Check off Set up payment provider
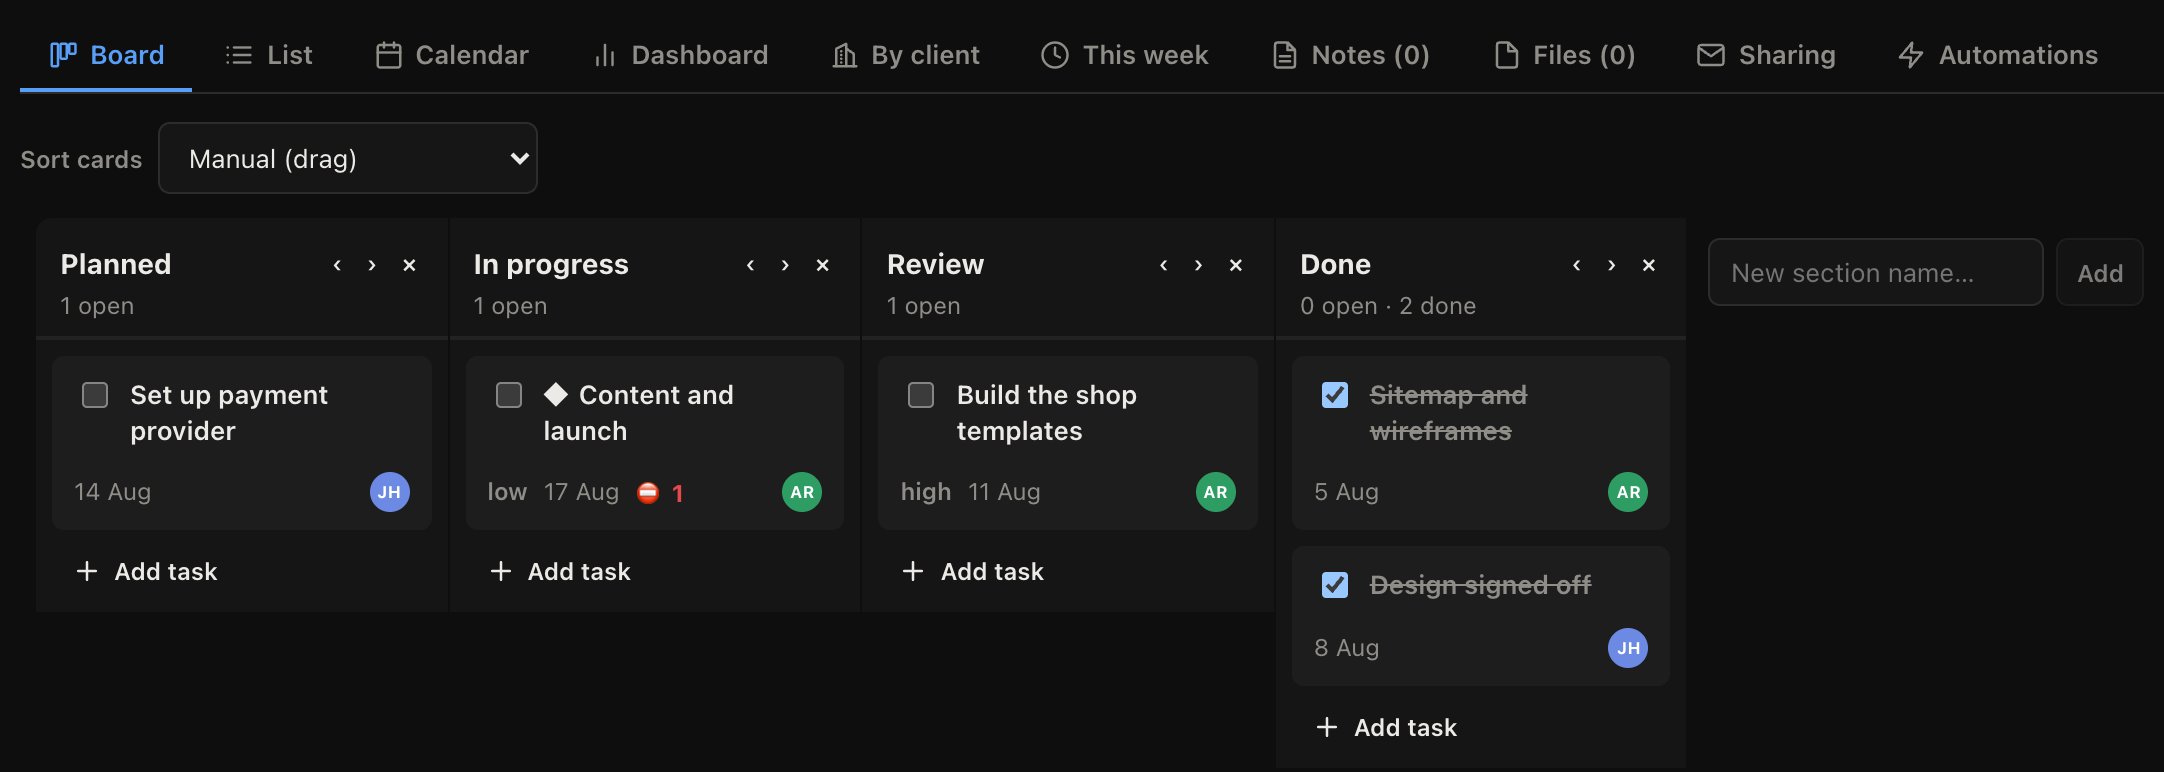 click(x=95, y=395)
